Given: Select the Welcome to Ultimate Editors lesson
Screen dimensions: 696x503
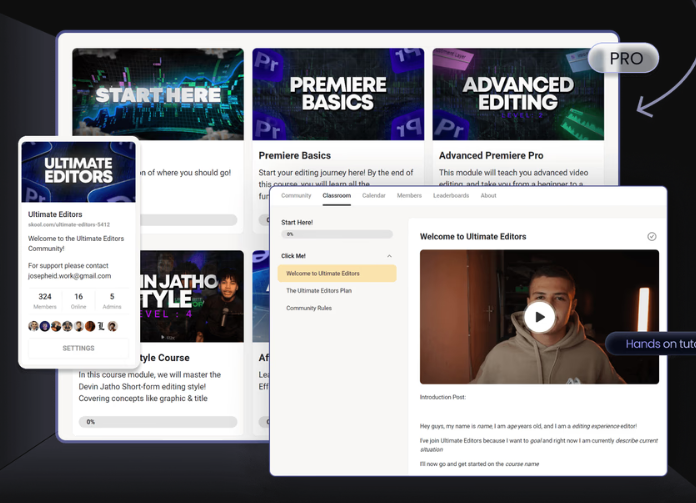Looking at the screenshot, I should click(x=337, y=273).
